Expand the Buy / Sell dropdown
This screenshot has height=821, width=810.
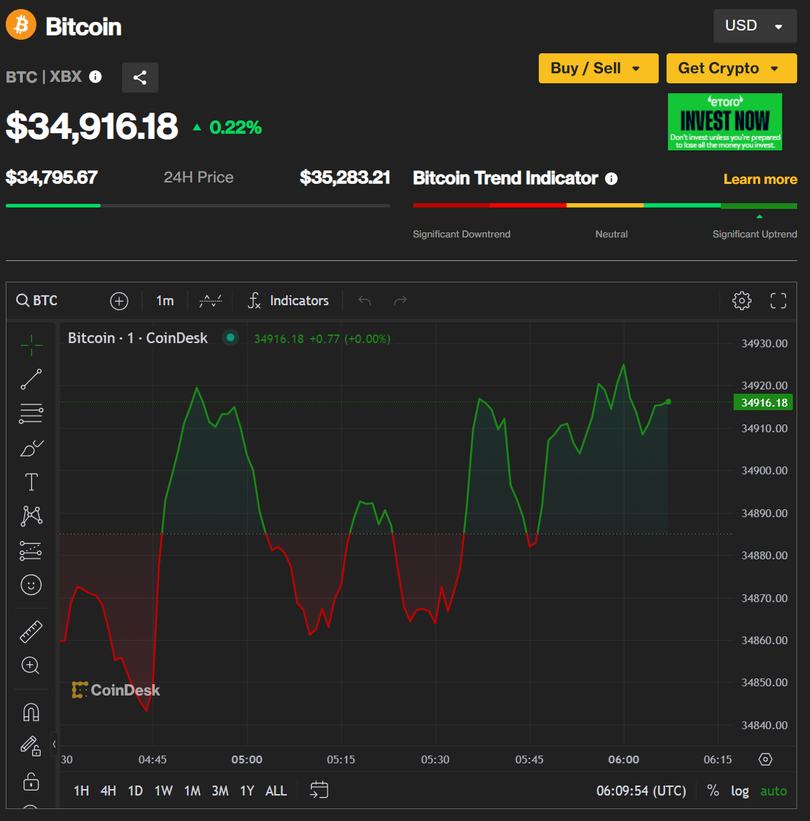(598, 68)
